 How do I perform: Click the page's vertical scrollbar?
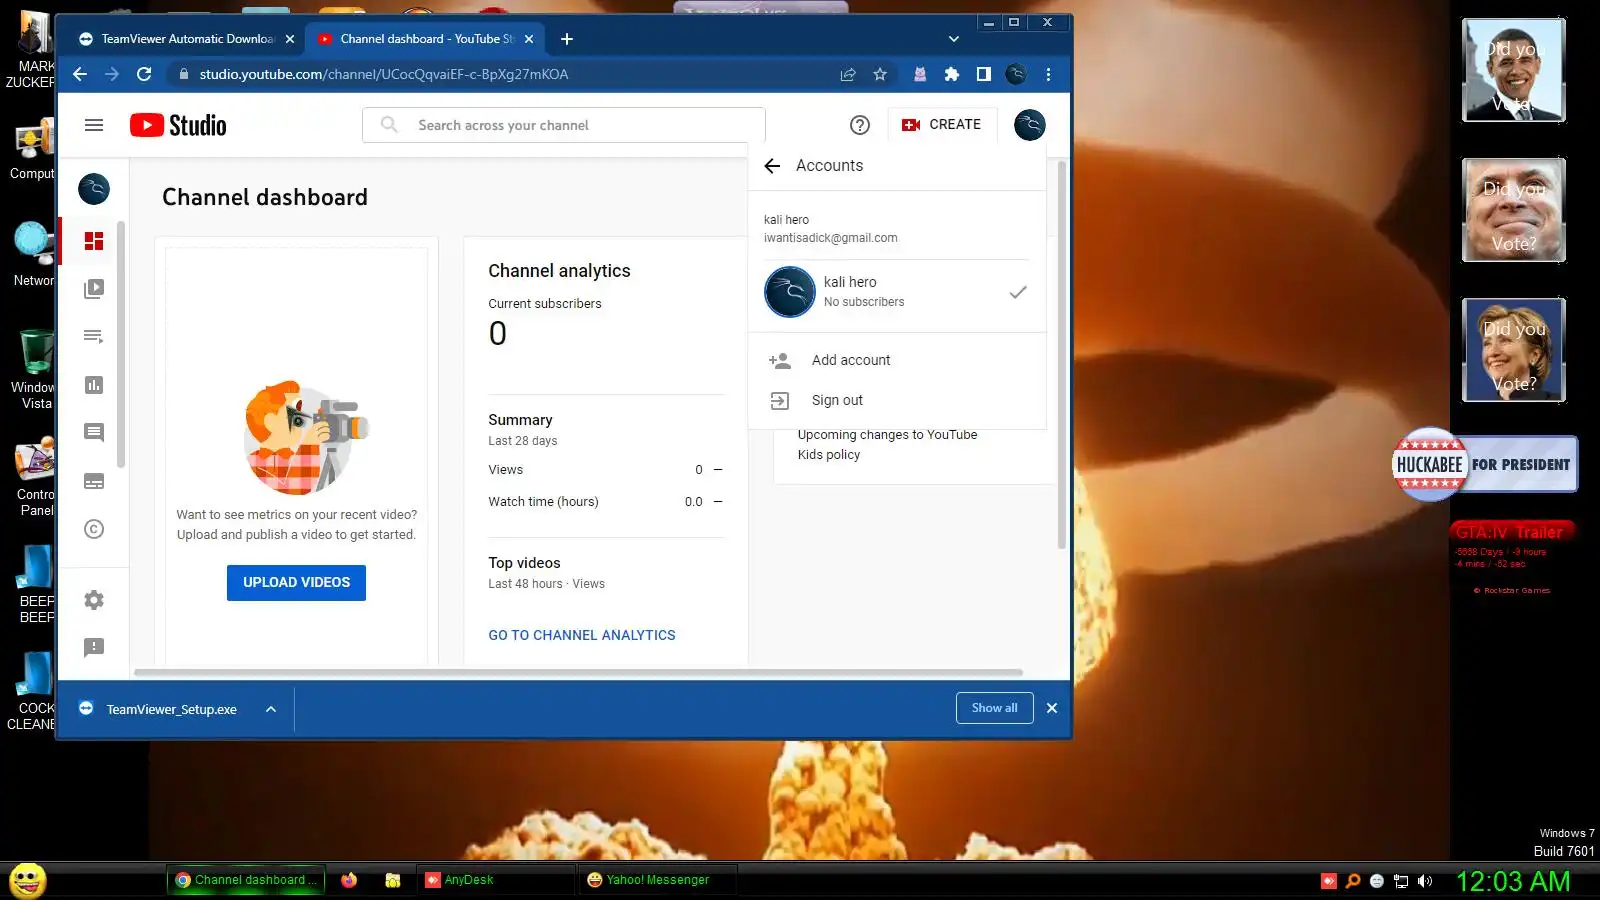tap(1061, 355)
